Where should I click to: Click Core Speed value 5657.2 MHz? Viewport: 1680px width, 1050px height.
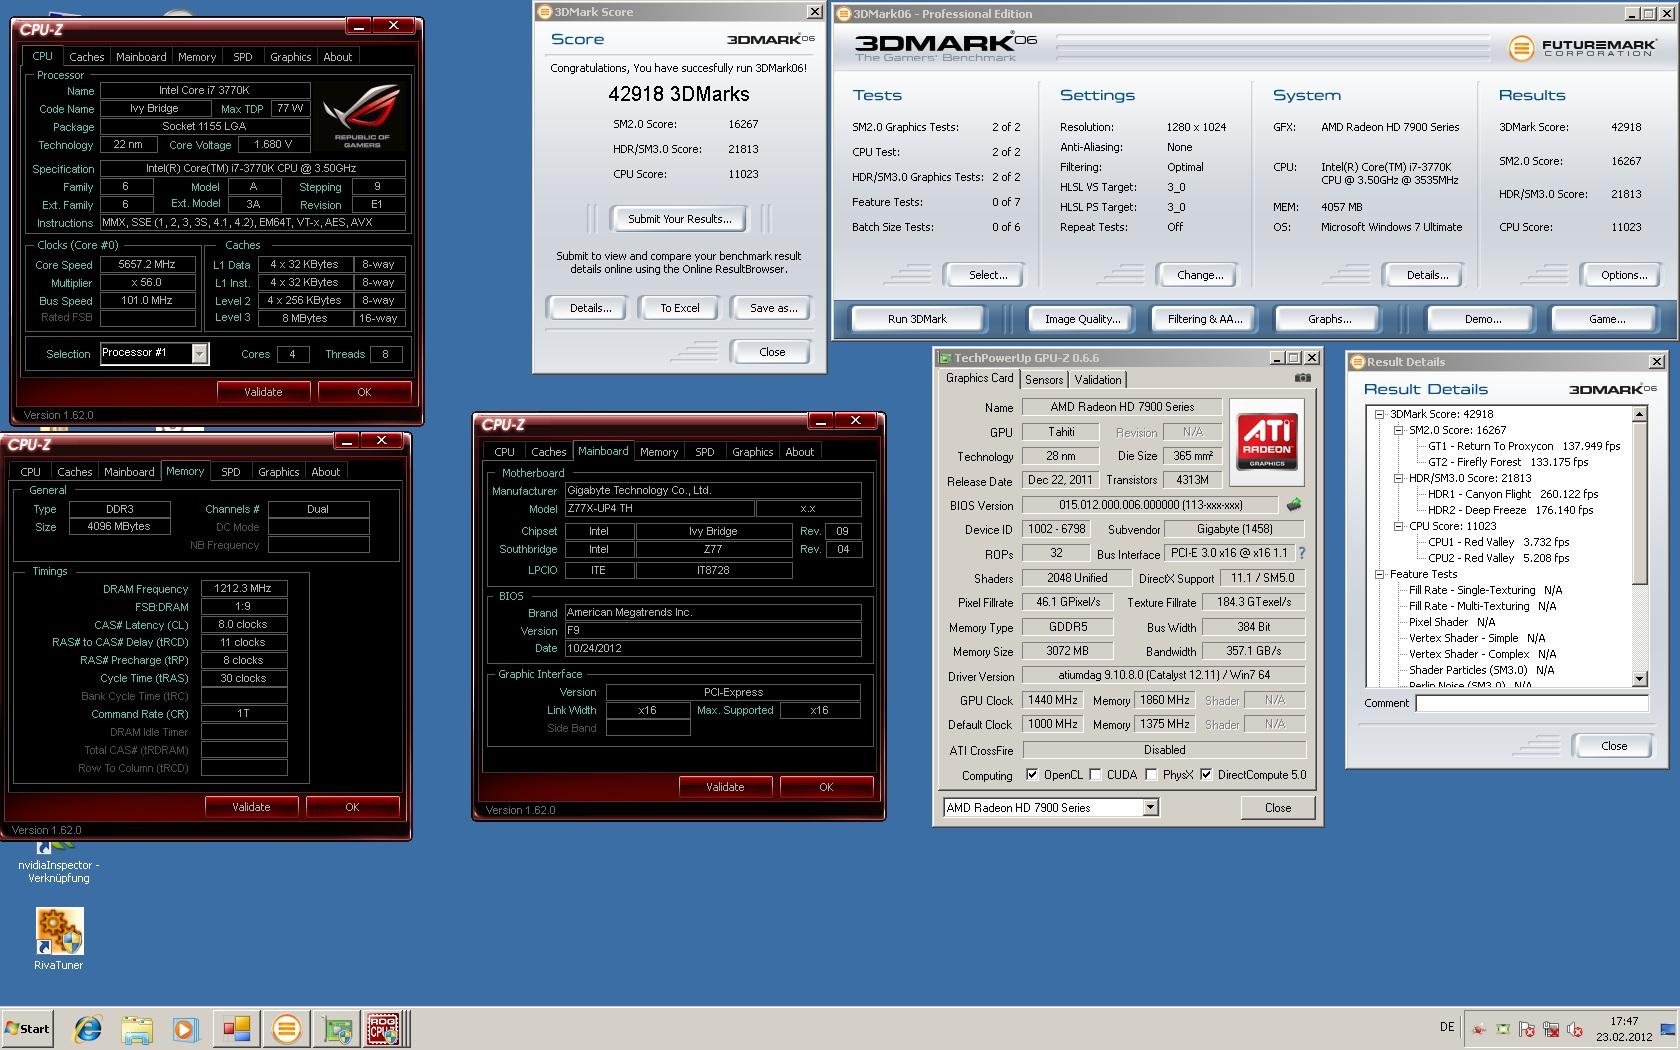[x=147, y=265]
